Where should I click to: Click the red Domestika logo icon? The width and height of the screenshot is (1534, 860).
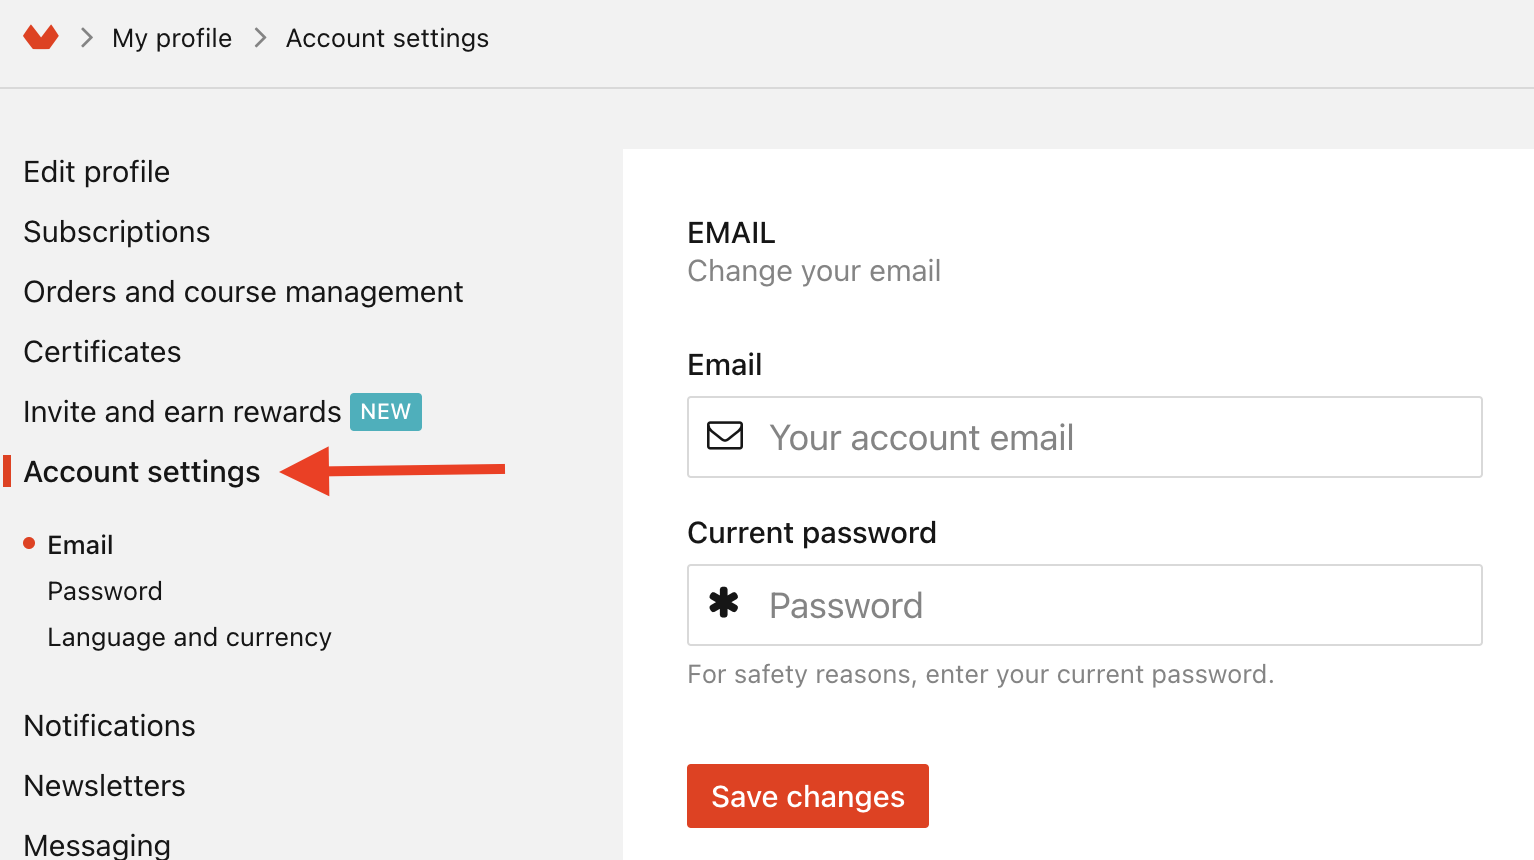tap(41, 38)
